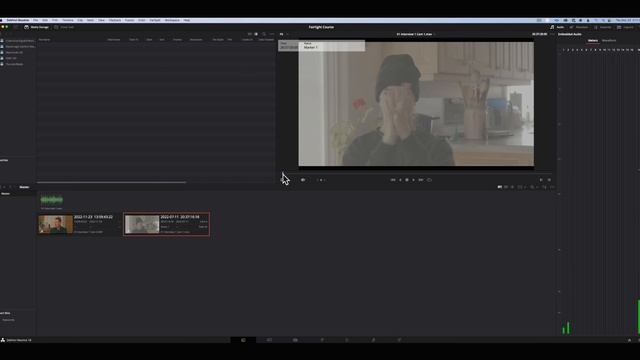Screen dimensions: 640x360
Task: Click the media storage horizontal scrollbar
Action: [111, 182]
